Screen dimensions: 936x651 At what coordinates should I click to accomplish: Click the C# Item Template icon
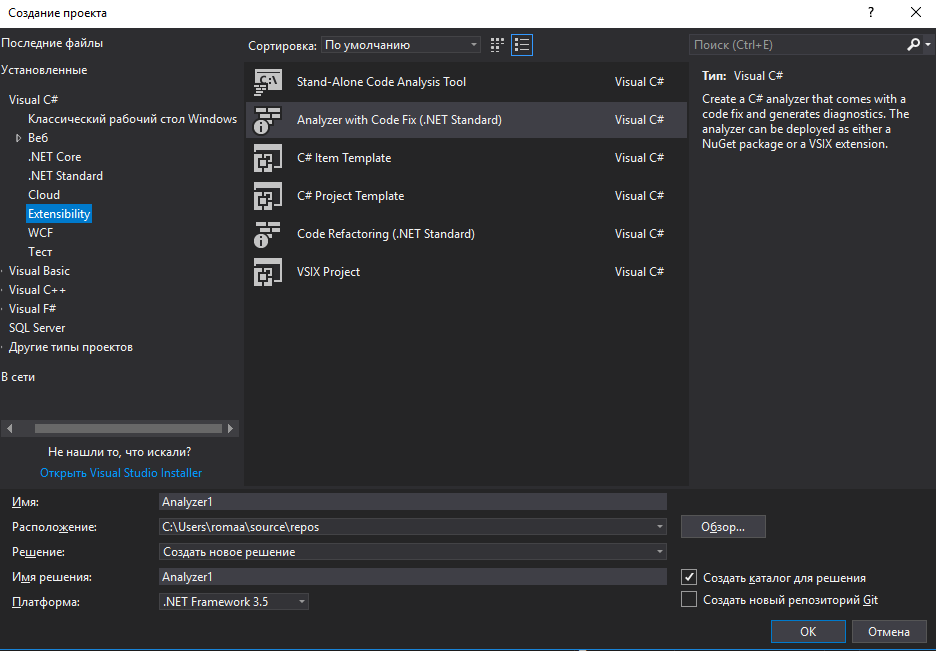point(267,158)
